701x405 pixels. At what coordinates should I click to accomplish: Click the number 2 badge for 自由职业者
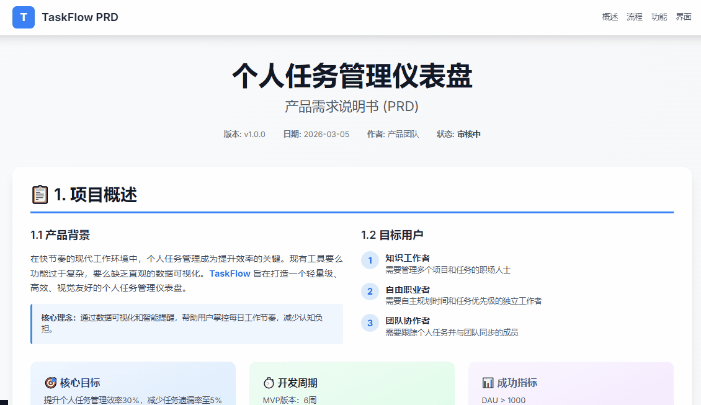pyautogui.click(x=370, y=291)
